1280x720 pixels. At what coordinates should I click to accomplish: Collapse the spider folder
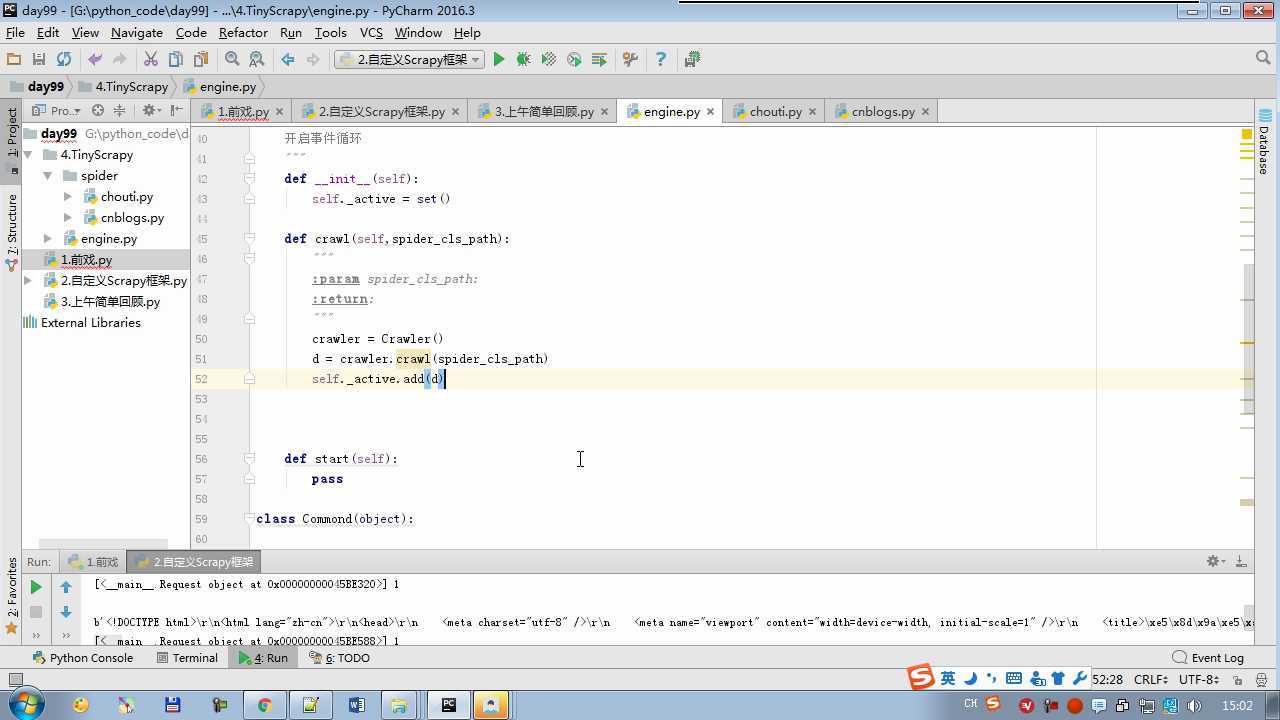(47, 176)
